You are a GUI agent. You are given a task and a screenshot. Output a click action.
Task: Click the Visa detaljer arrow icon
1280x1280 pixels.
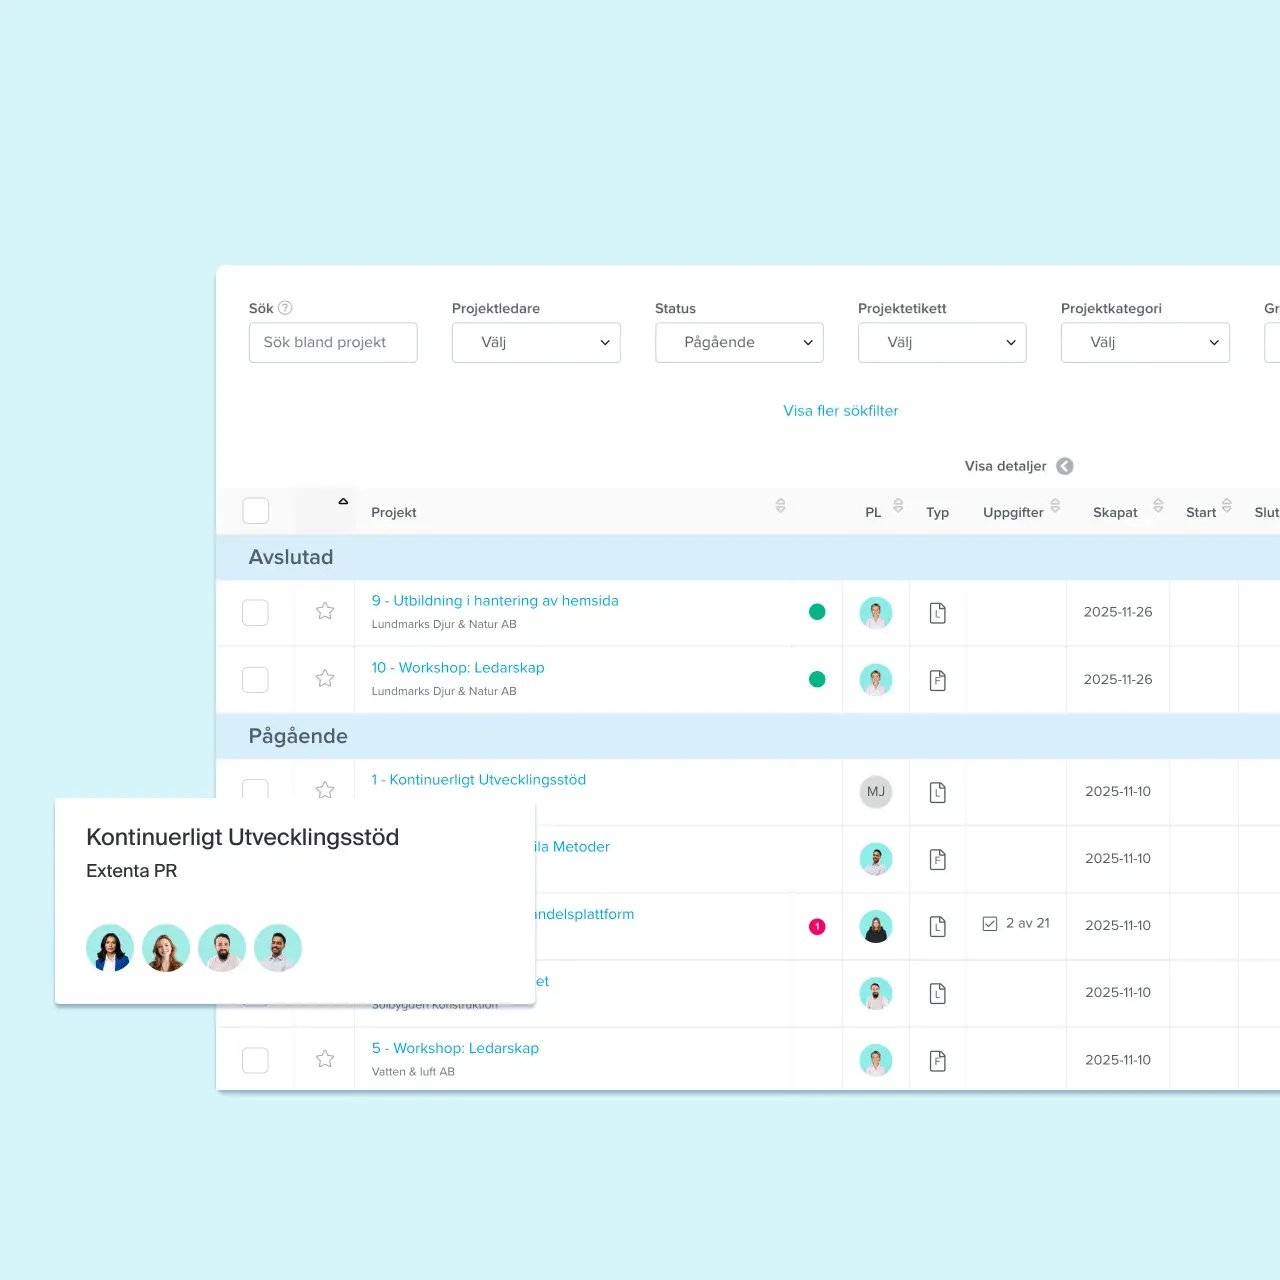point(1065,466)
